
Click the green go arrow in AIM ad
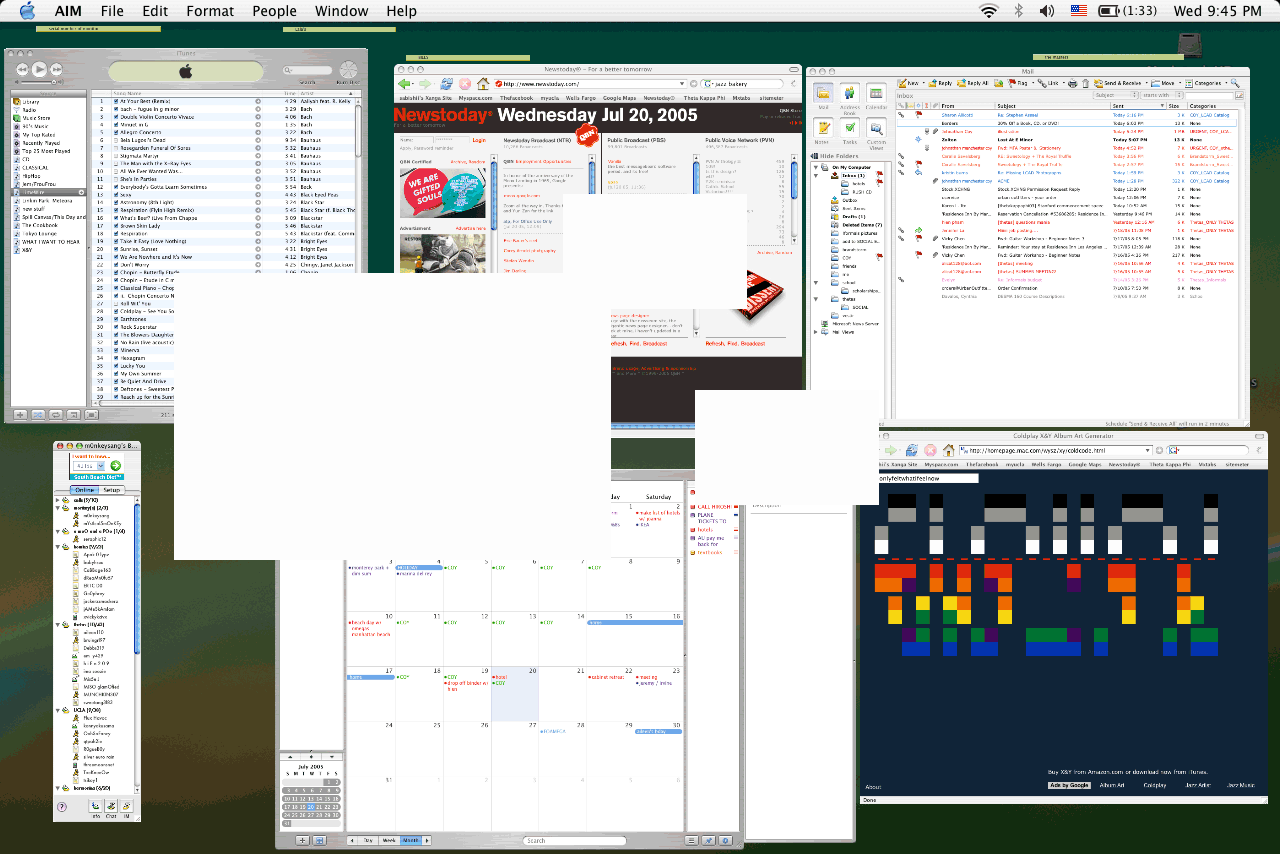(116, 465)
